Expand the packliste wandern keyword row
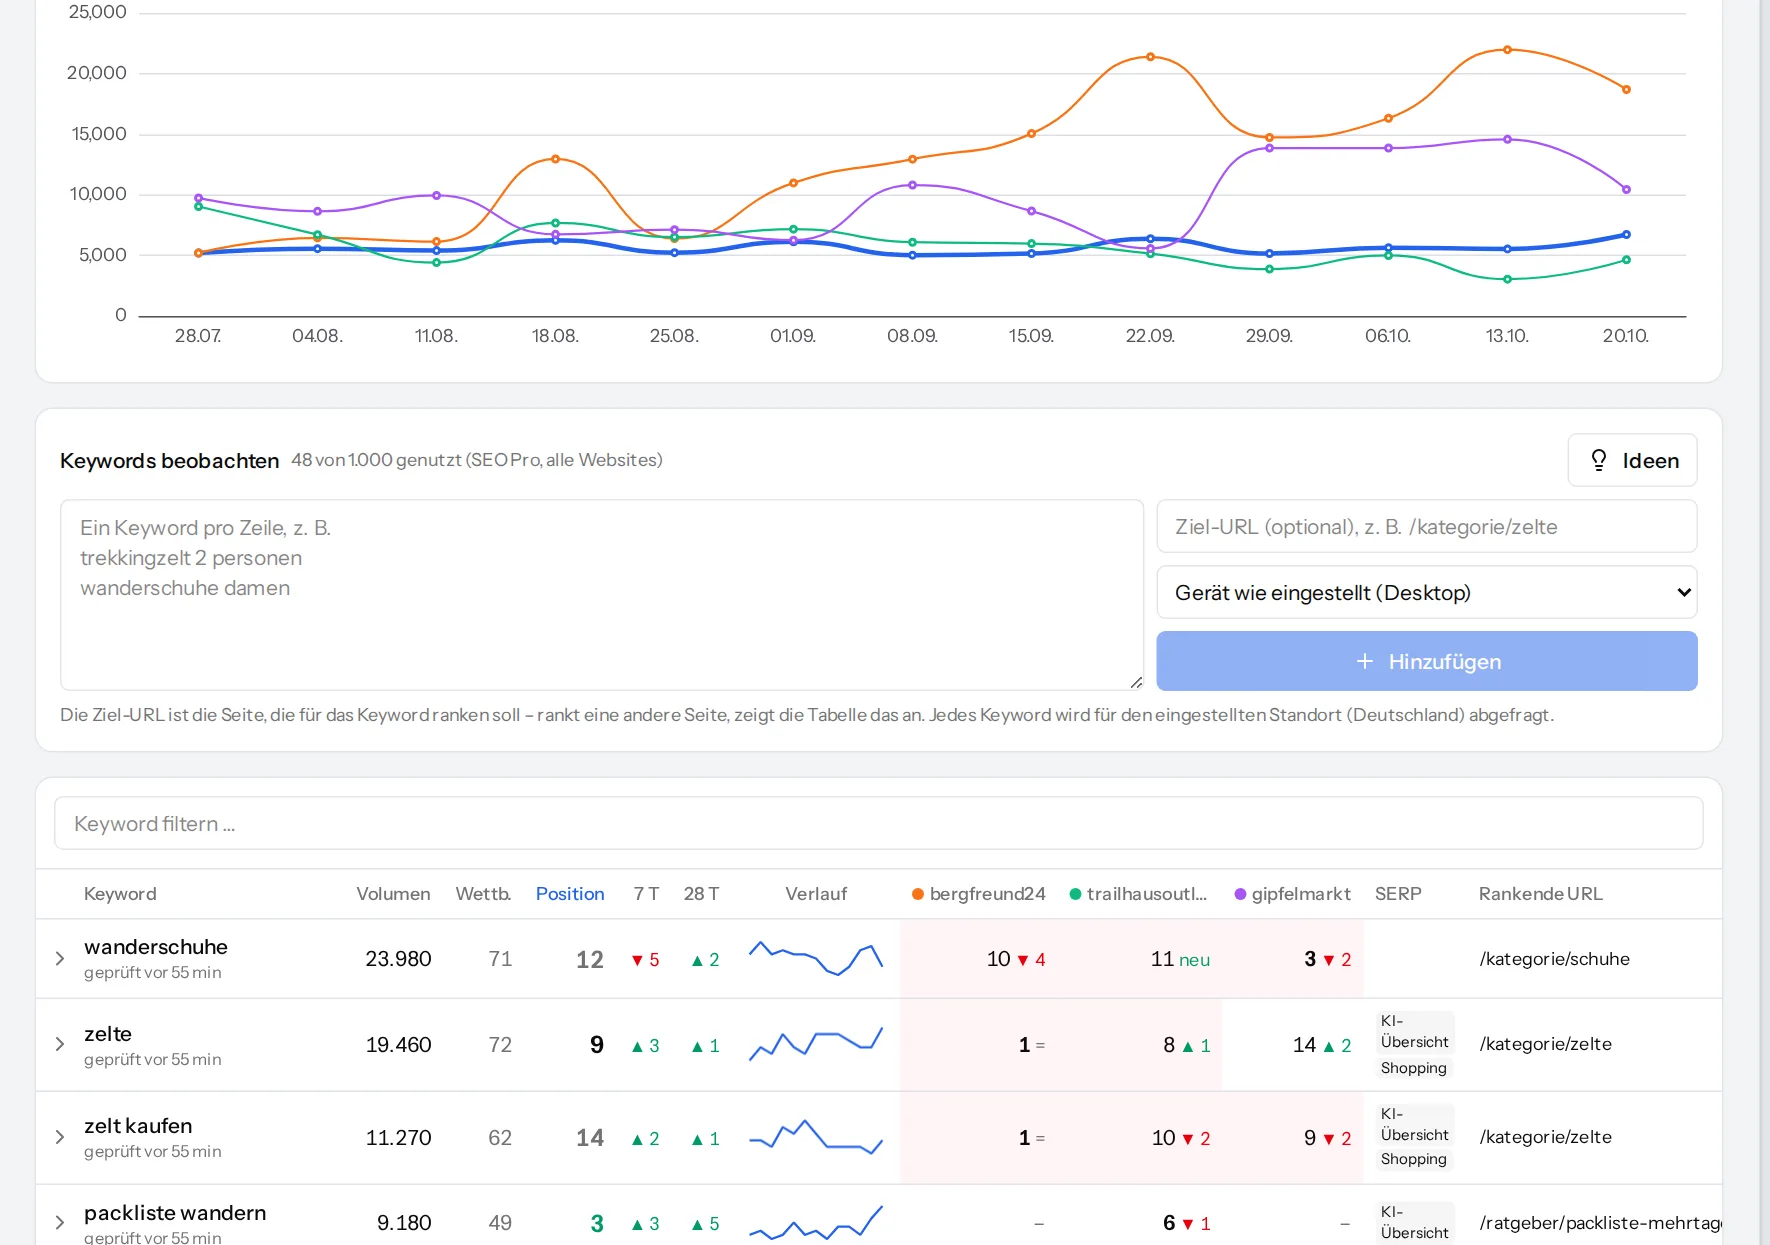Screen dimensions: 1770x1245 (x=60, y=1222)
